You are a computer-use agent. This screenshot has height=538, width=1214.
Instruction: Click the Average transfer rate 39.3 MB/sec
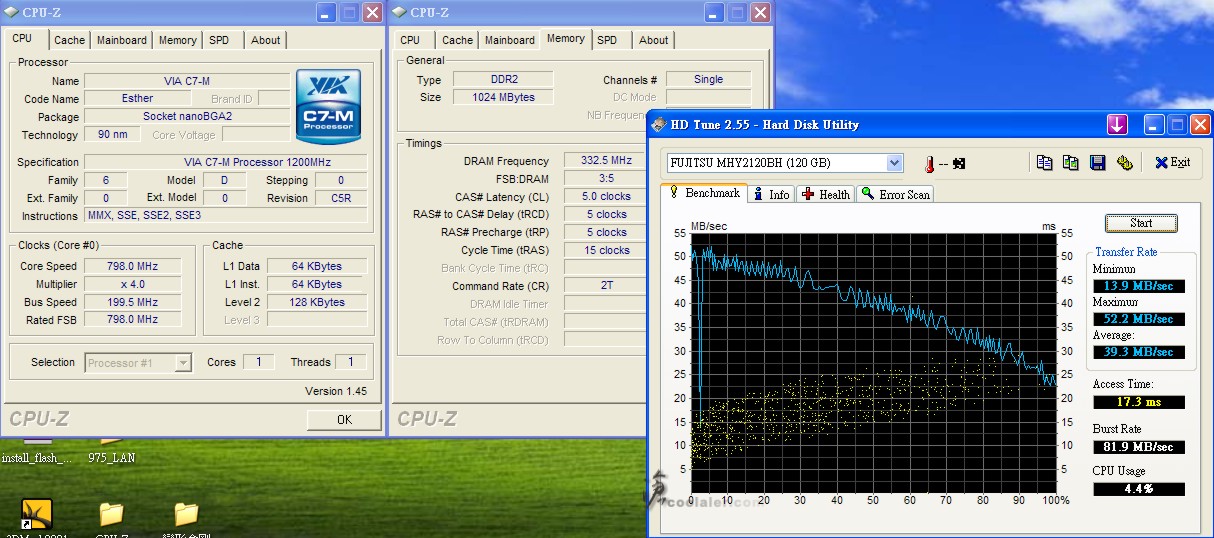click(x=1139, y=352)
